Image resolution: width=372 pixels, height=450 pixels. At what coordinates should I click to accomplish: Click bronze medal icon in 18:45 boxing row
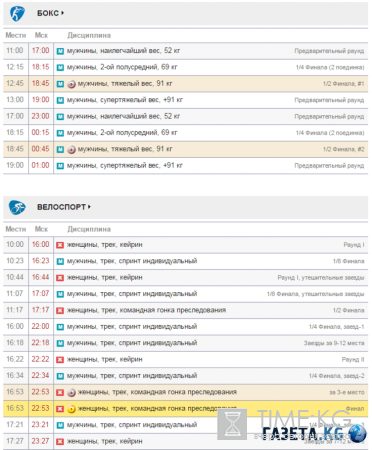tap(71, 84)
